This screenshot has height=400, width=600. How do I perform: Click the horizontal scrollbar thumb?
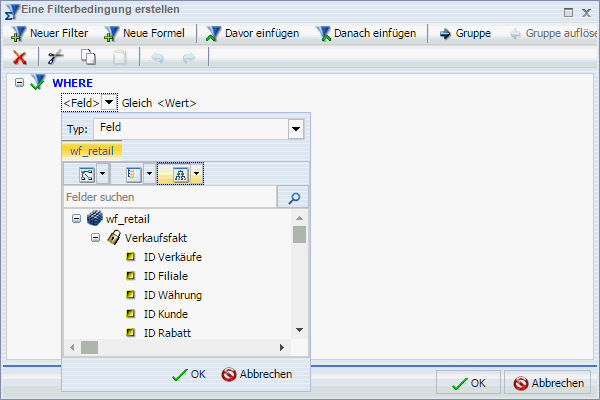click(x=90, y=348)
